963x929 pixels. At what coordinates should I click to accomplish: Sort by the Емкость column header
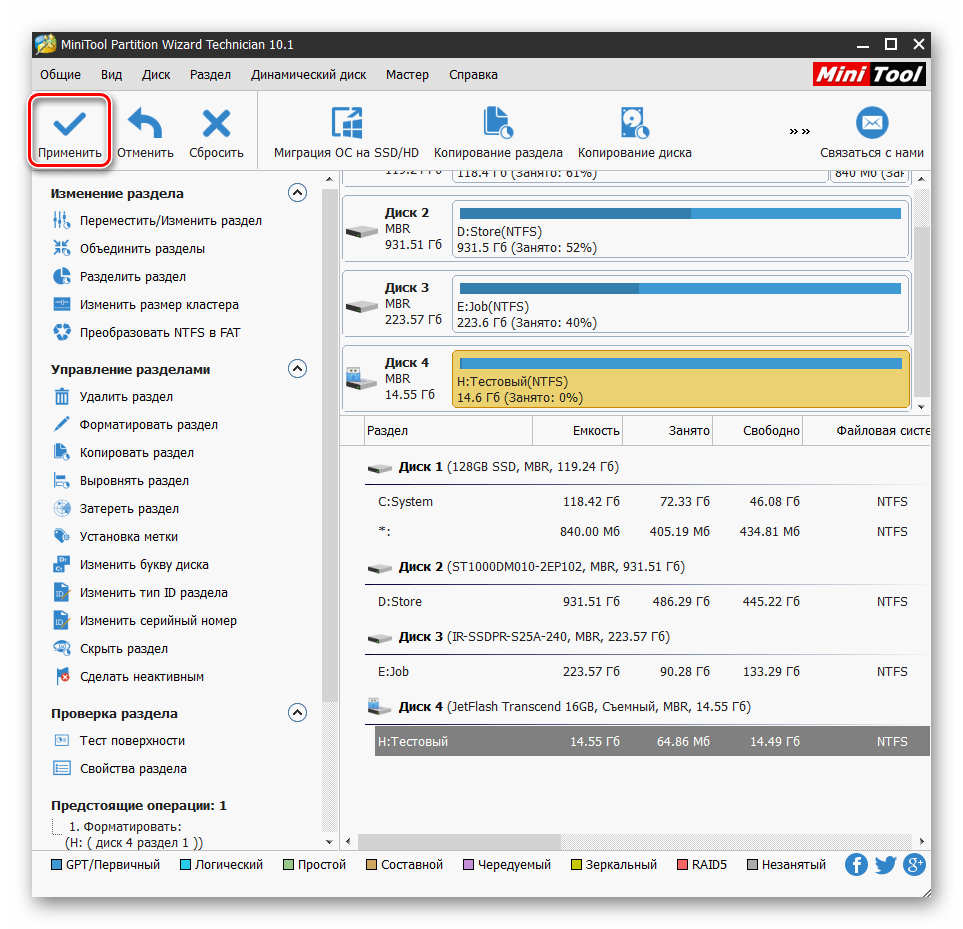tap(577, 431)
